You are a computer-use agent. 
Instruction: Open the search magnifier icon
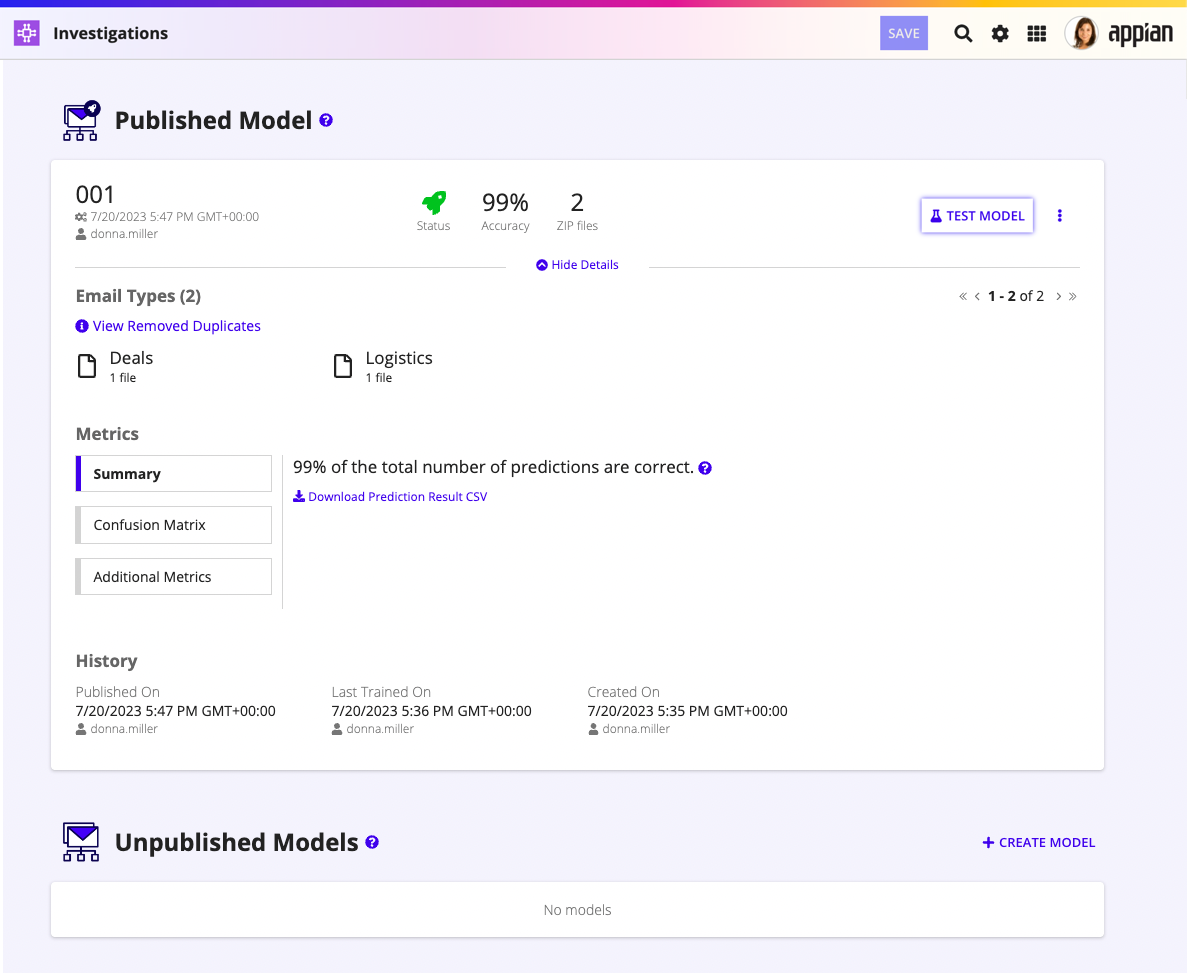[x=963, y=33]
